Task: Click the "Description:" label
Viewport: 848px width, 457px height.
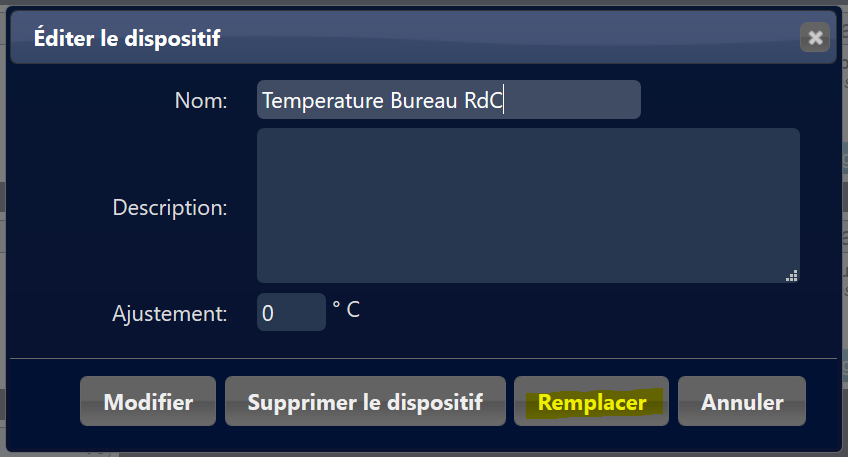Action: pyautogui.click(x=170, y=208)
